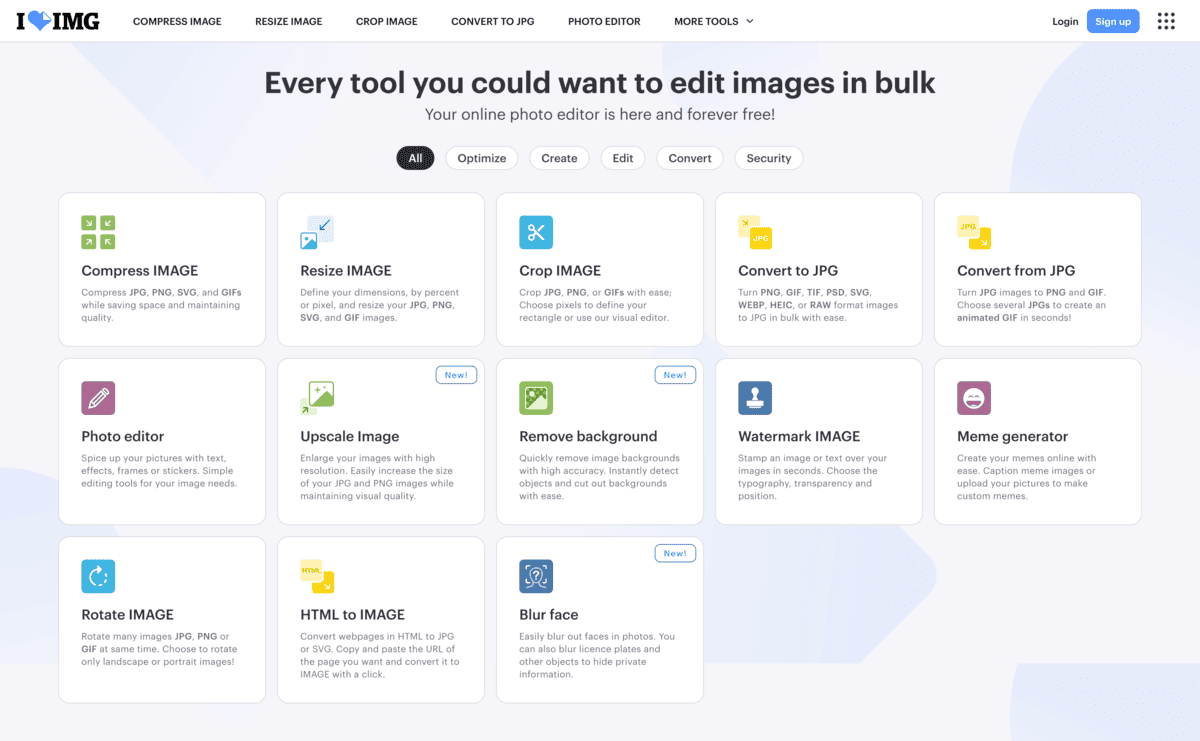The image size is (1200, 741).
Task: Select the blue Crop IMAGE scissors icon
Action: tap(536, 232)
